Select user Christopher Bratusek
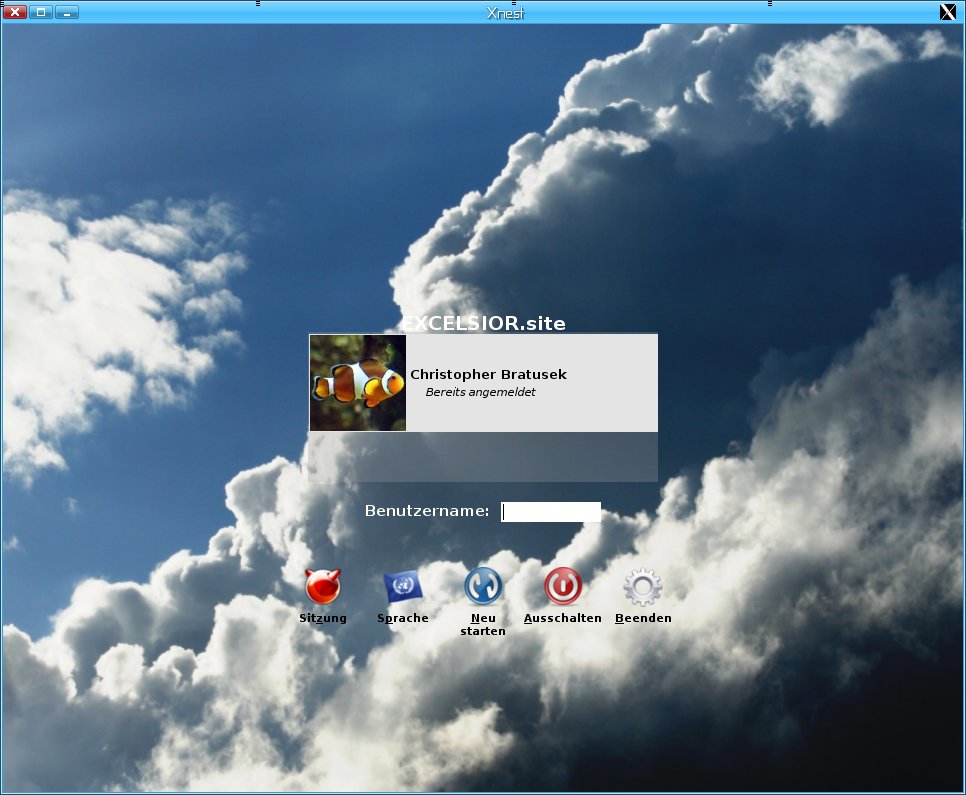The width and height of the screenshot is (966, 795). pyautogui.click(x=483, y=383)
